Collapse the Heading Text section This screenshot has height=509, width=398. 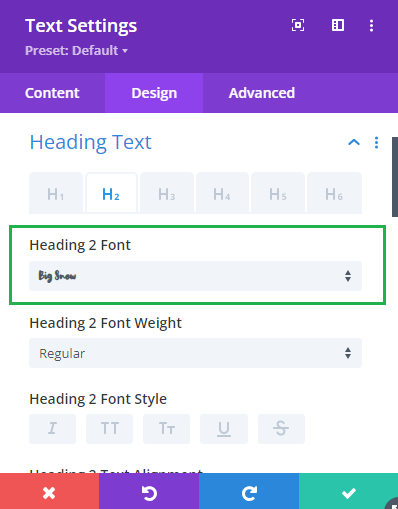[354, 143]
